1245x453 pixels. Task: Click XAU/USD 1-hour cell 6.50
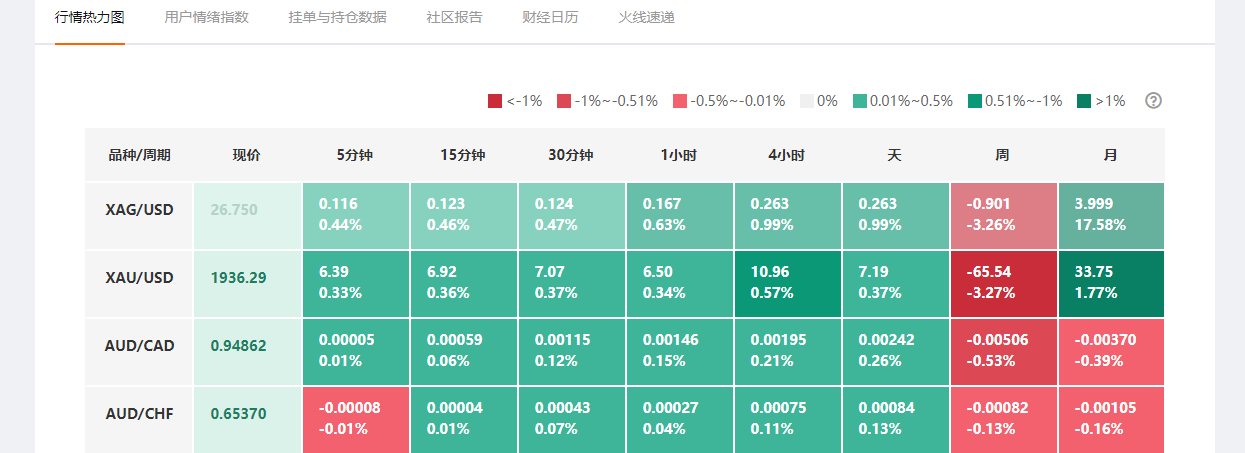679,284
